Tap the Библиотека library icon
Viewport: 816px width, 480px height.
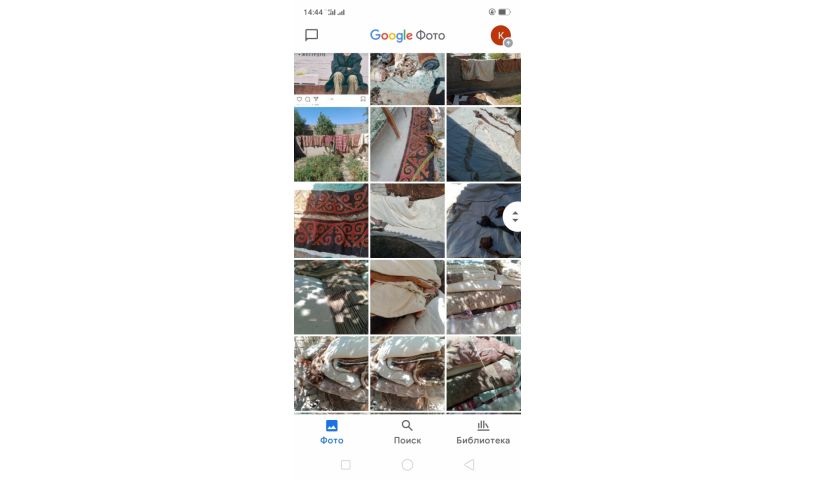point(483,425)
